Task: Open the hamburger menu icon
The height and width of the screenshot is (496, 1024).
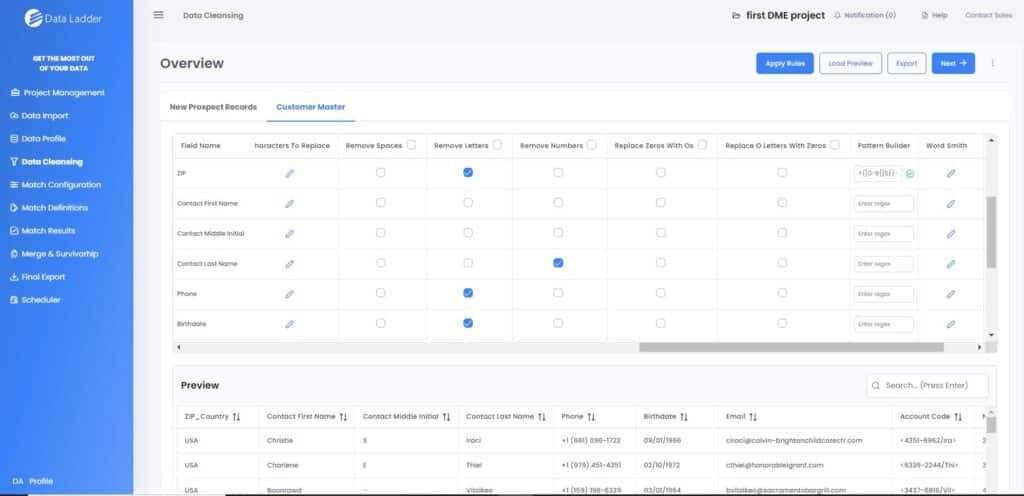Action: (158, 15)
